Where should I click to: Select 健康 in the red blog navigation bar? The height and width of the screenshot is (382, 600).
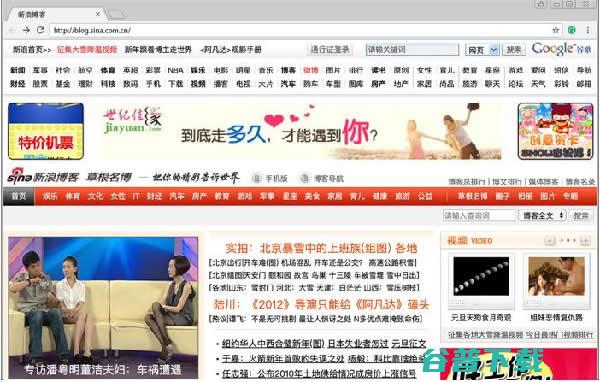[x=380, y=196]
